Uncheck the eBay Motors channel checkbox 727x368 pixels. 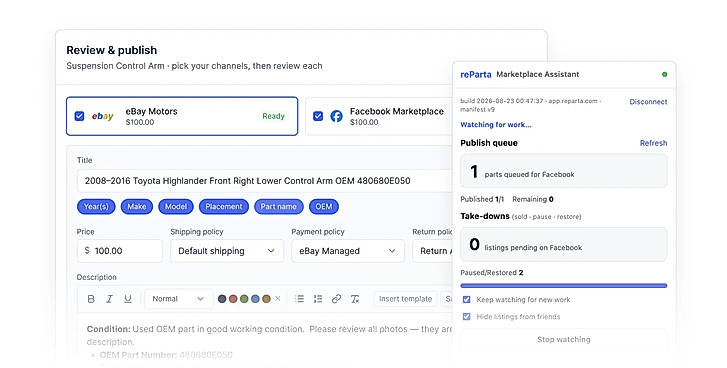[x=79, y=116]
